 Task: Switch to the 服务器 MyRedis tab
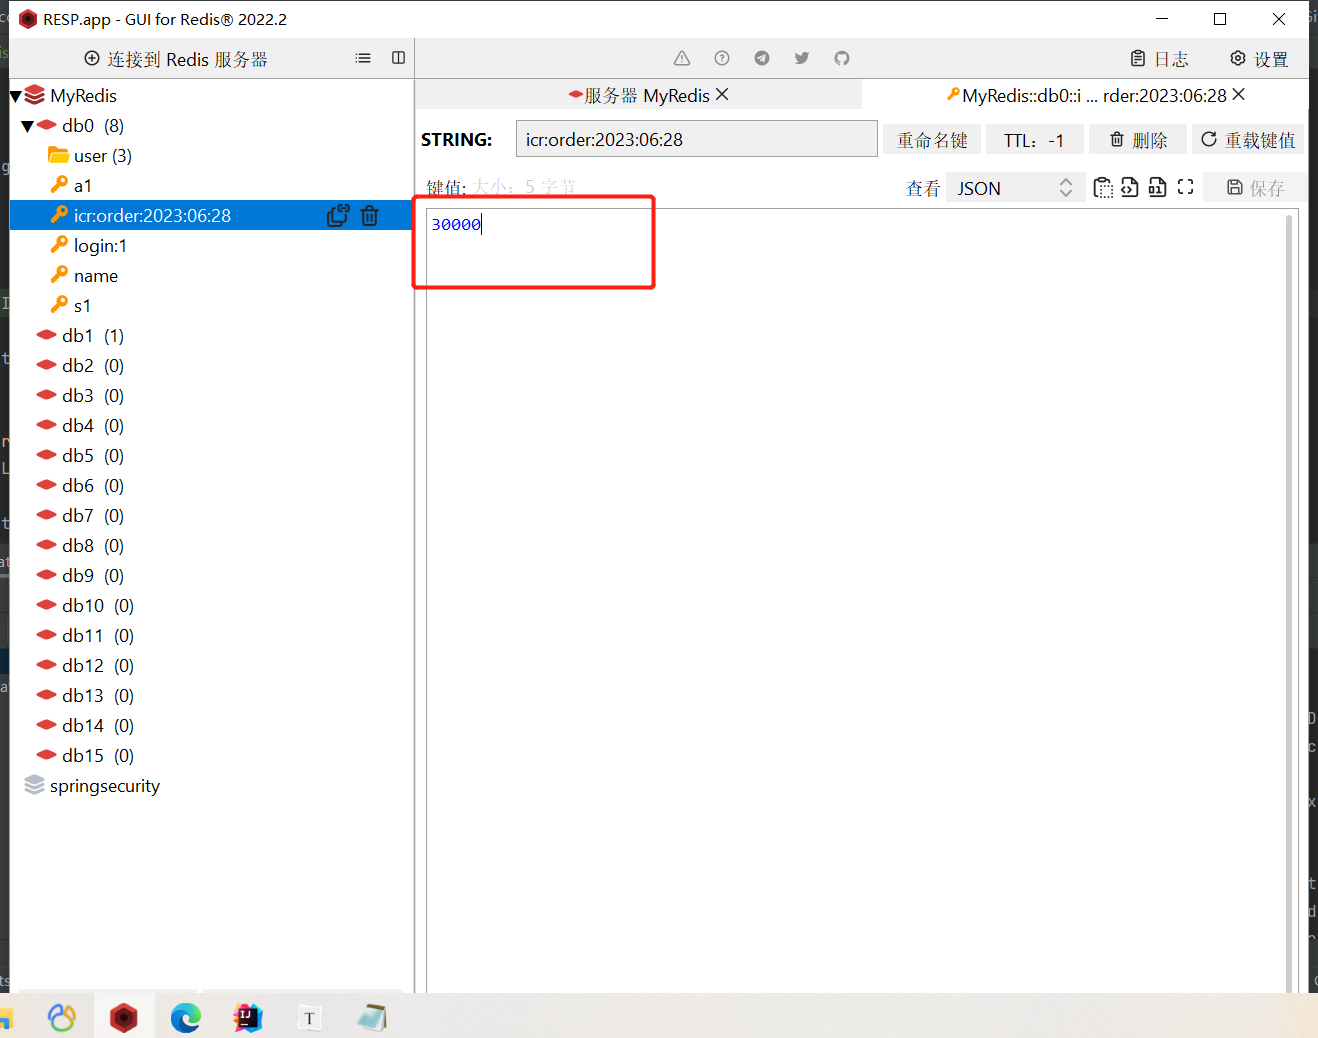[638, 95]
